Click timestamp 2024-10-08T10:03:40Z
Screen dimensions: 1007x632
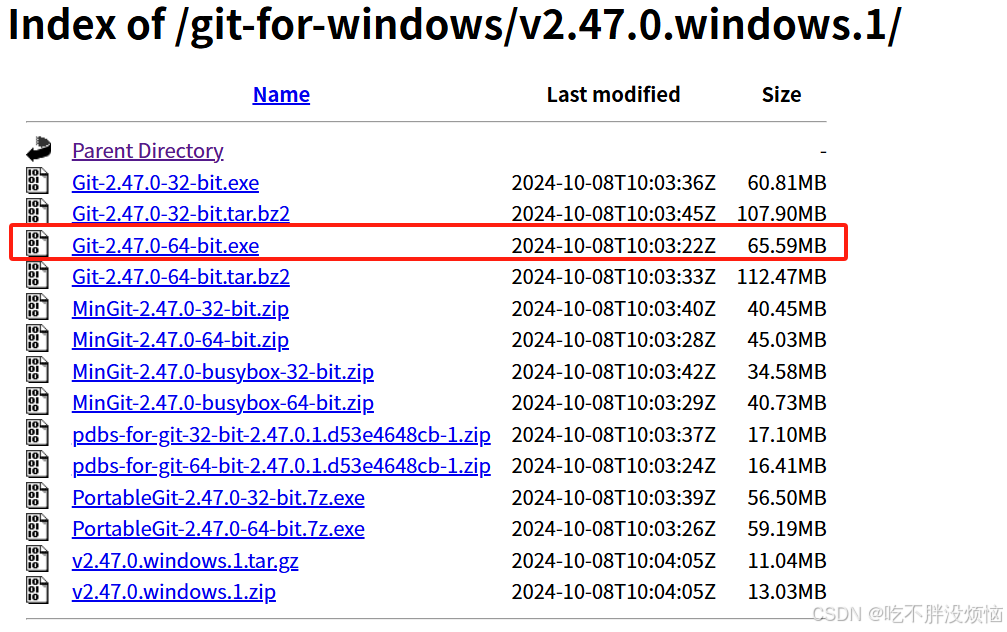click(613, 309)
